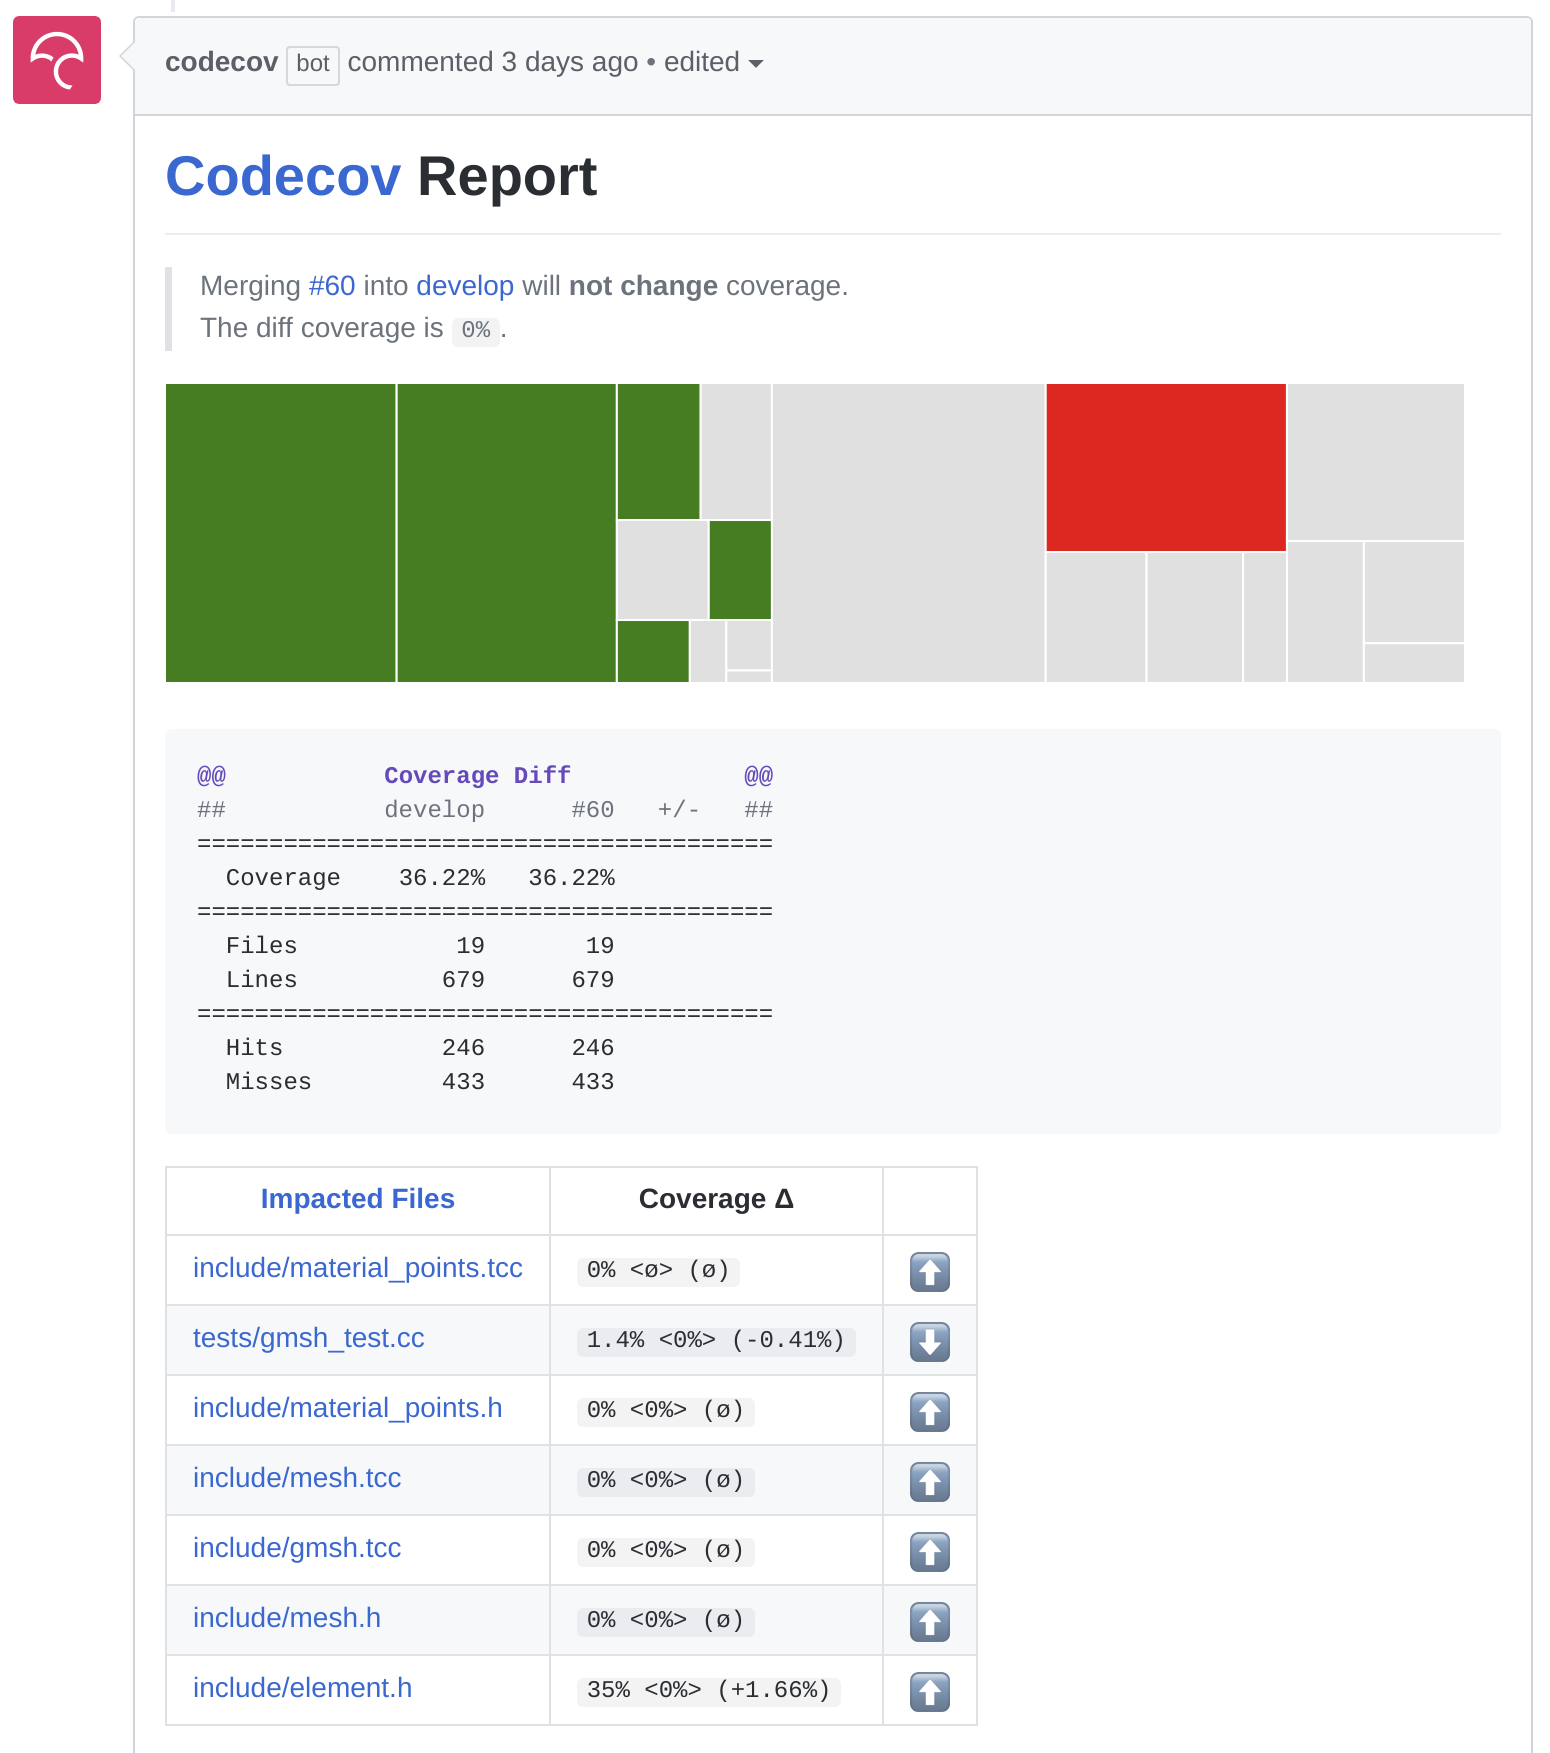The image size is (1550, 1753).
Task: Open include/material_points.tcc file link
Action: coord(357,1268)
